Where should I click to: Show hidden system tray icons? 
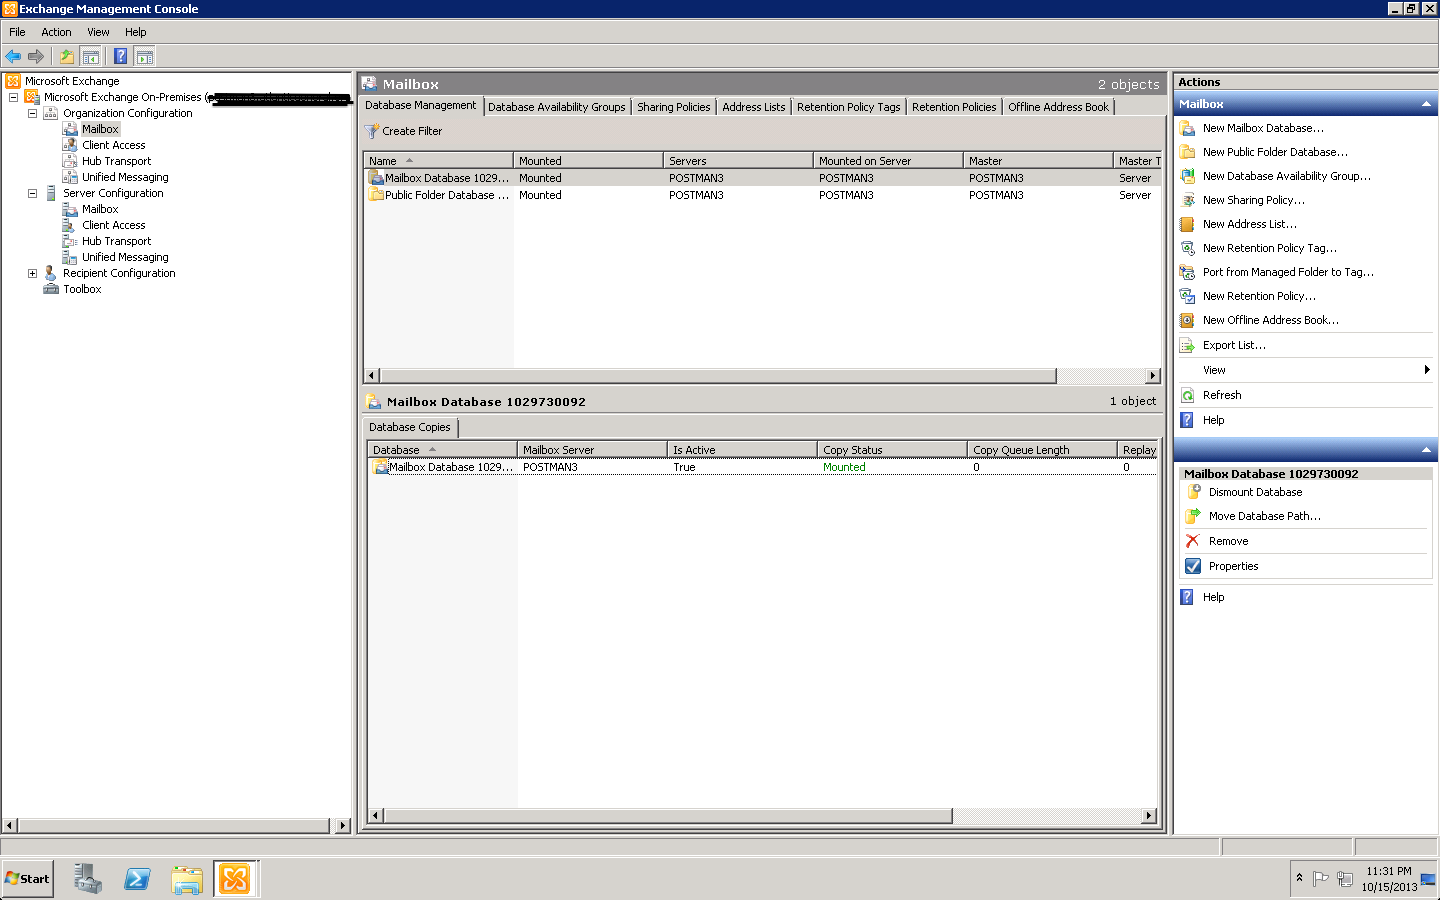1299,878
